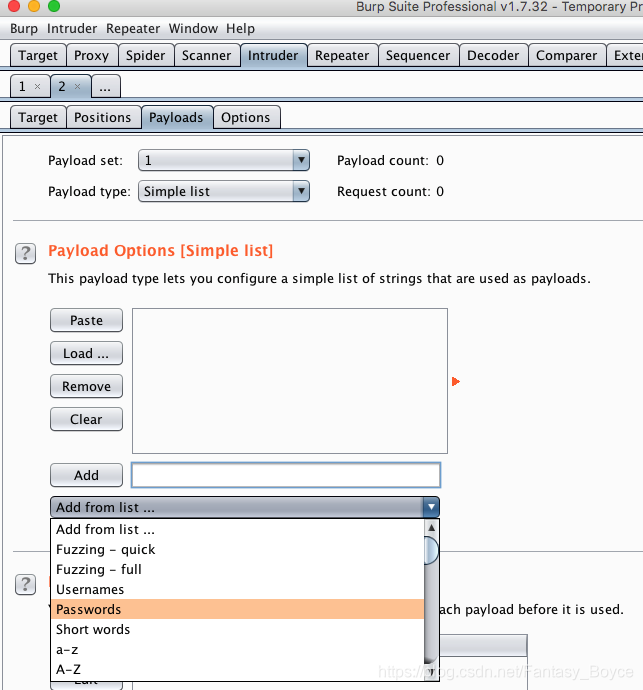Open the Payload type Simple list dropdown
This screenshot has width=643, height=690.
tap(224, 191)
